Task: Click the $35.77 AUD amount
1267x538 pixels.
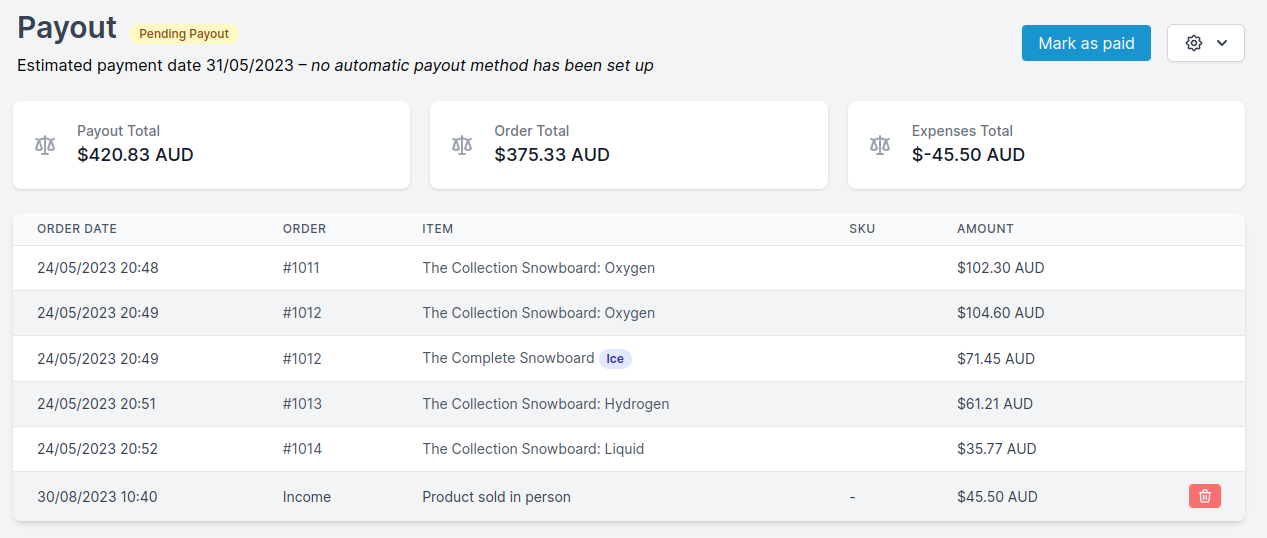Action: click(997, 449)
